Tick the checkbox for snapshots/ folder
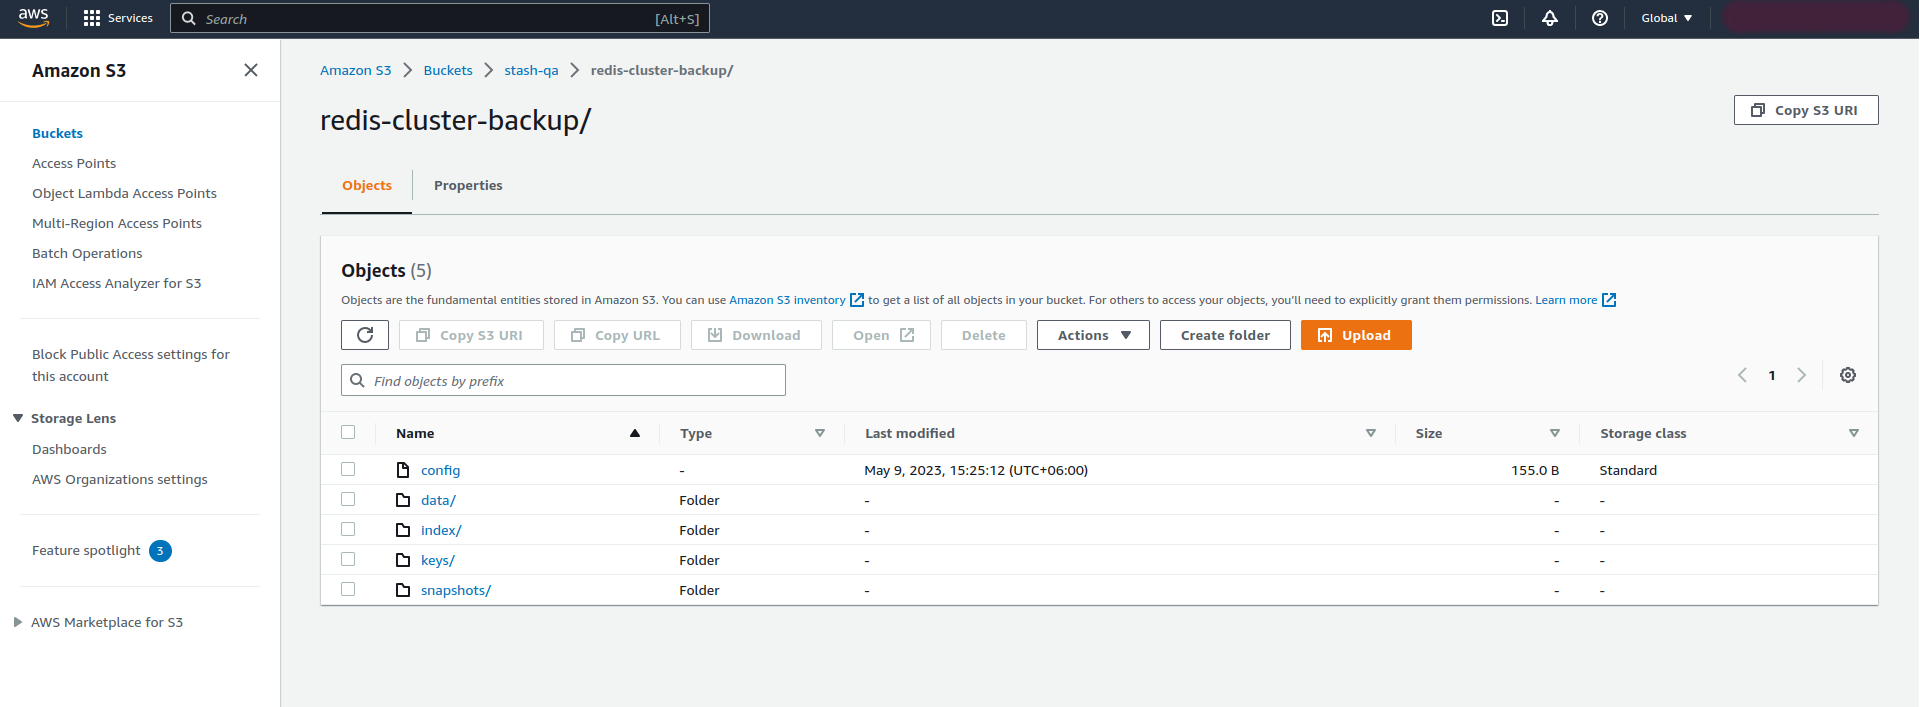Viewport: 1920px width, 707px height. pyautogui.click(x=348, y=589)
